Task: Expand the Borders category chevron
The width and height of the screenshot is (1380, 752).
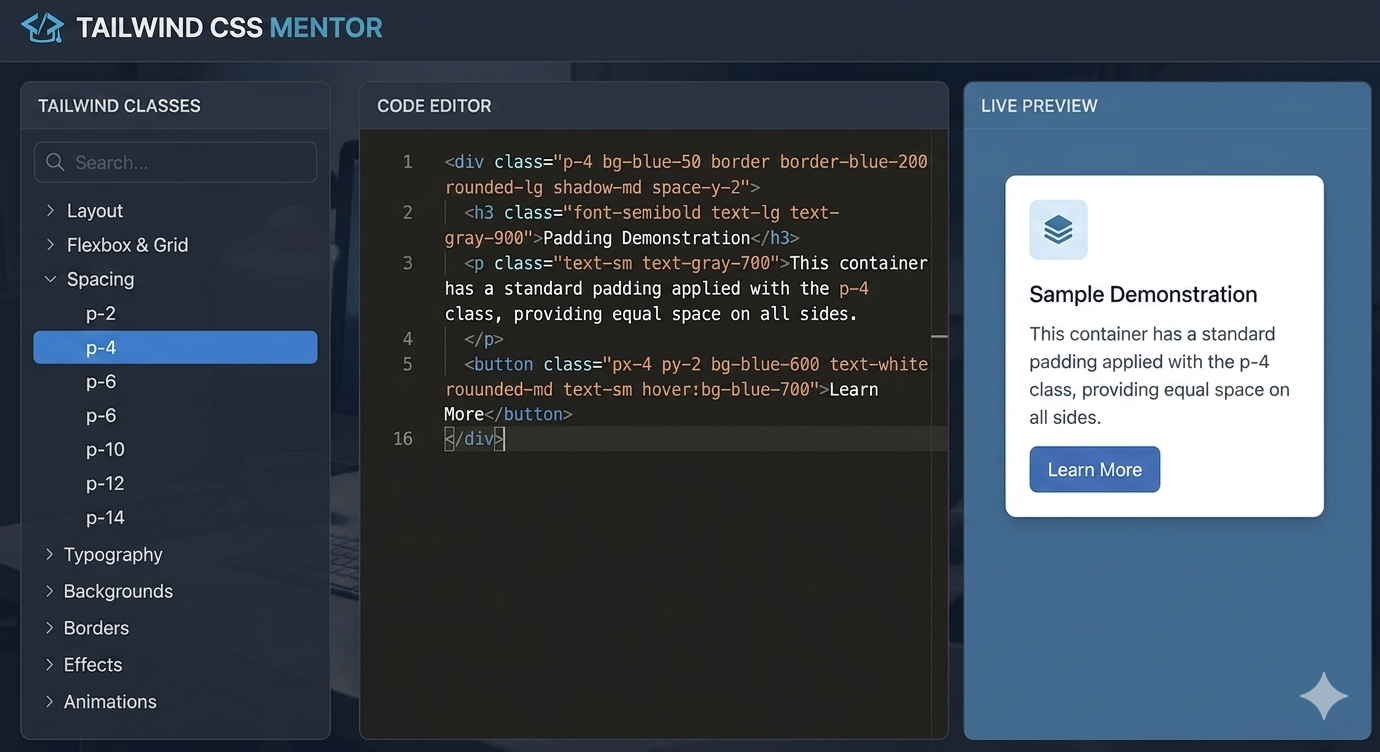Action: pos(50,628)
